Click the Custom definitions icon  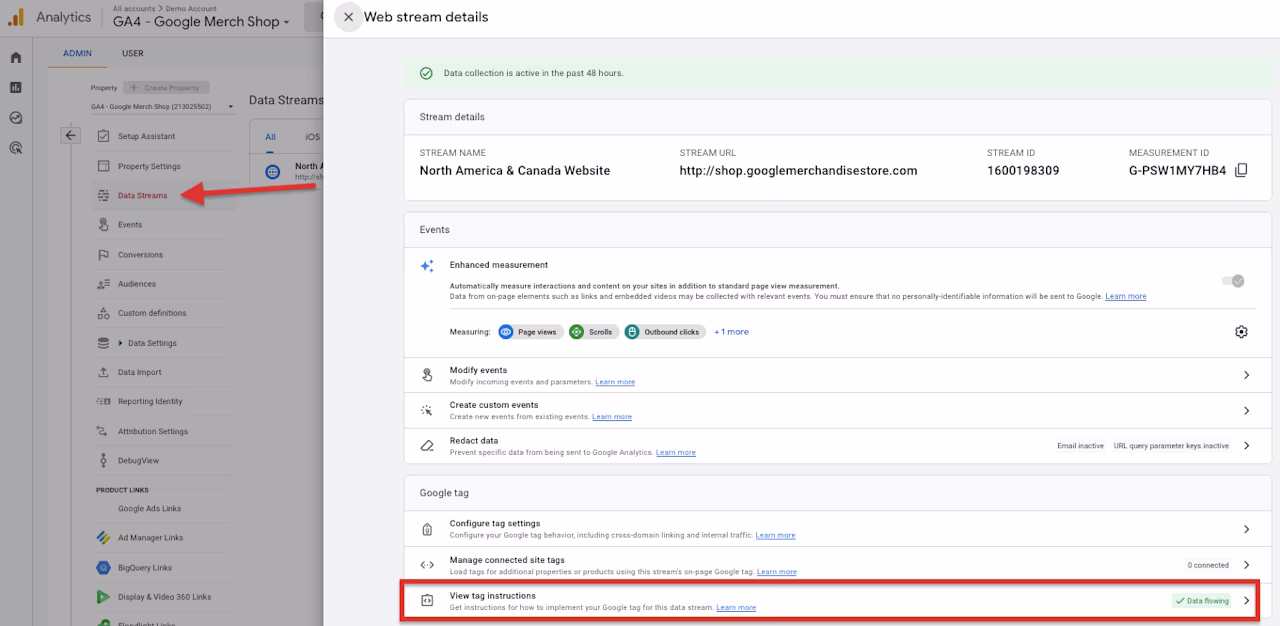click(x=103, y=313)
